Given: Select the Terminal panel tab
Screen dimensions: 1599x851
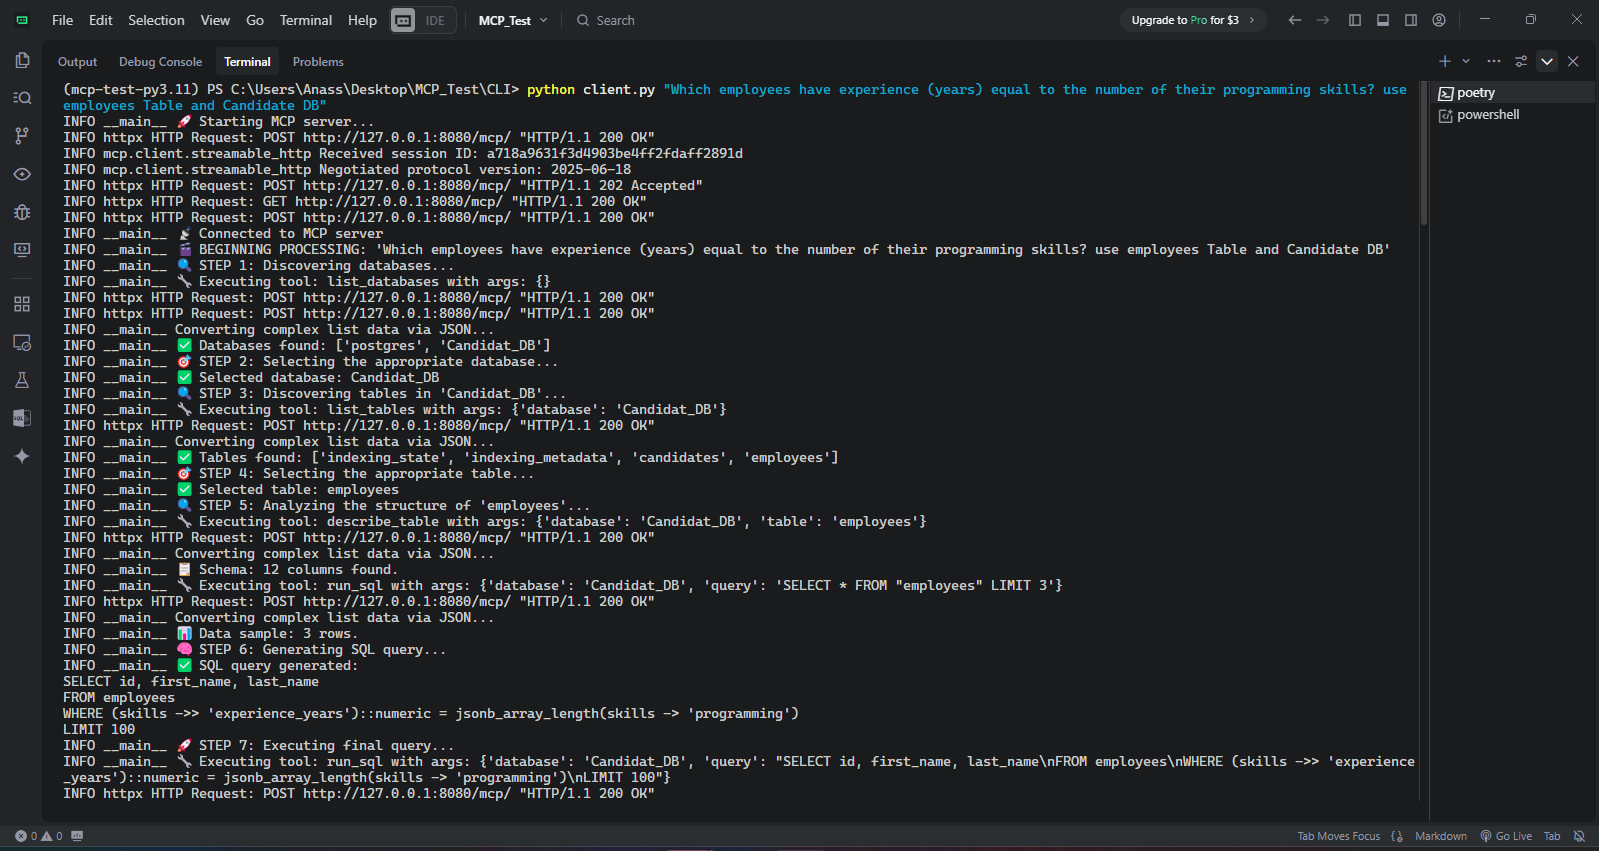Looking at the screenshot, I should point(247,61).
